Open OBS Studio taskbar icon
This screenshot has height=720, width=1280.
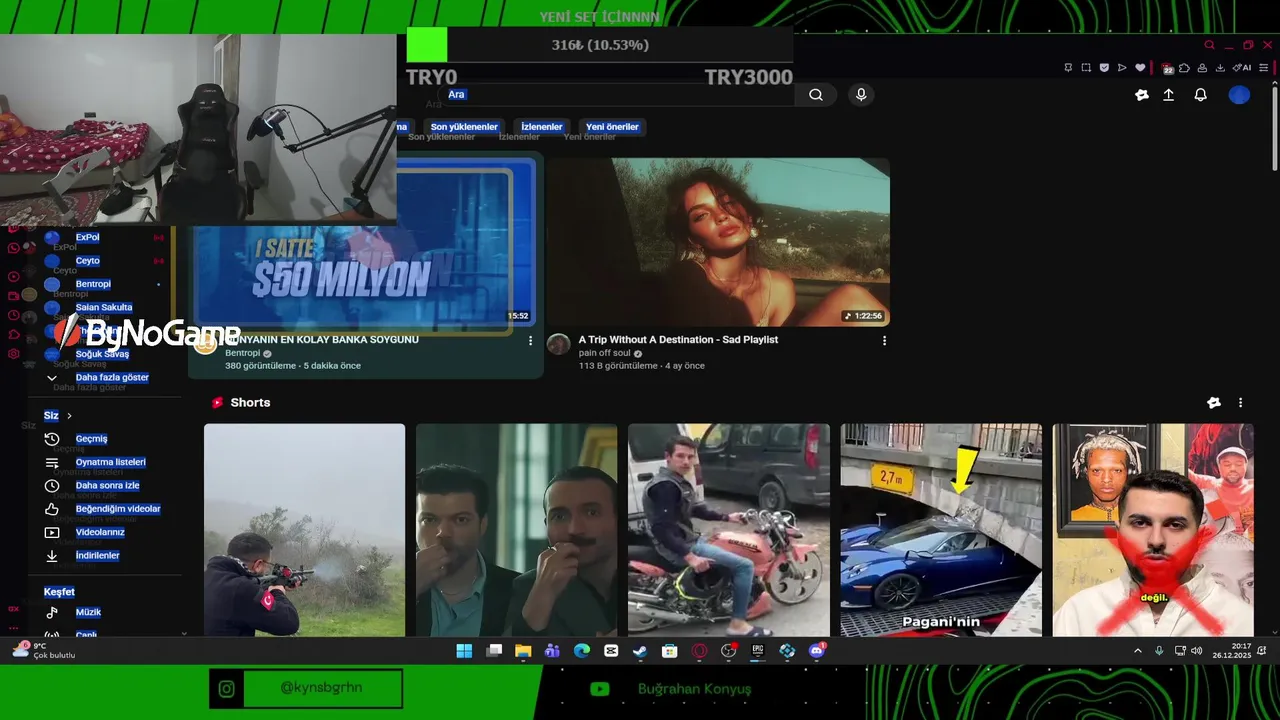728,651
